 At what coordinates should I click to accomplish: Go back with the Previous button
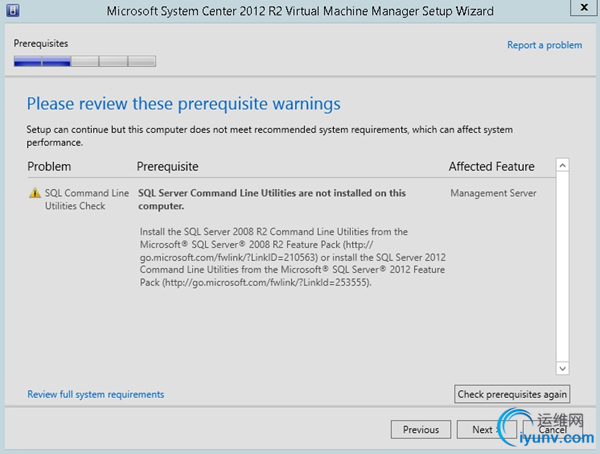coord(421,430)
